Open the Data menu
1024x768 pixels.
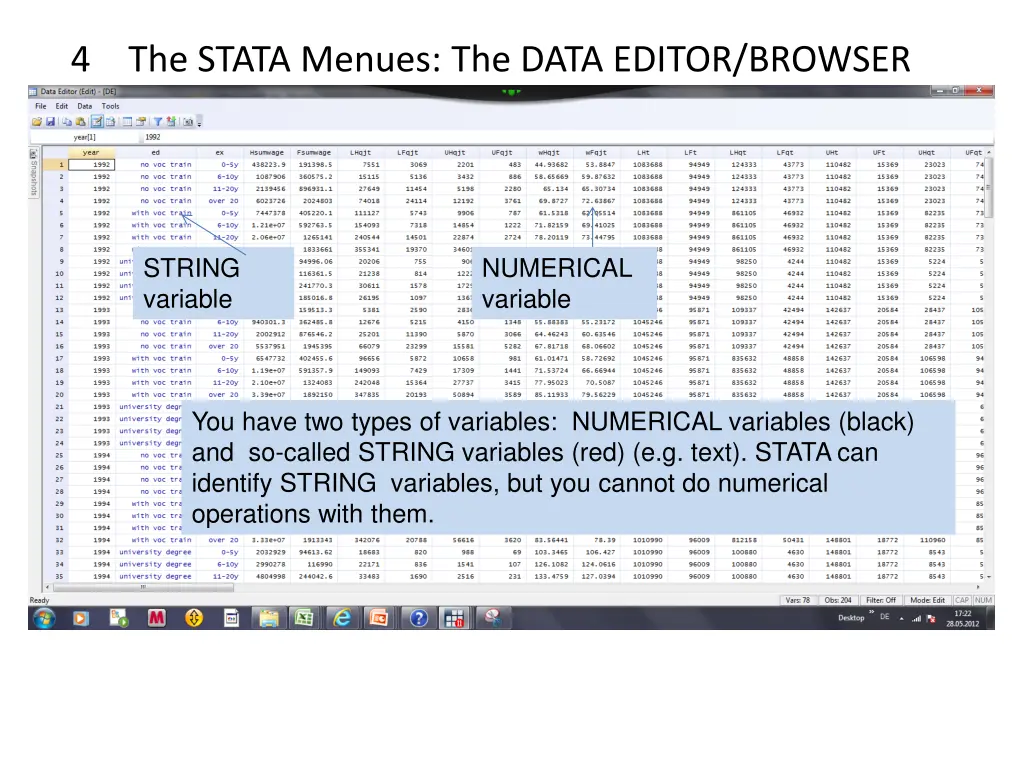click(x=85, y=106)
